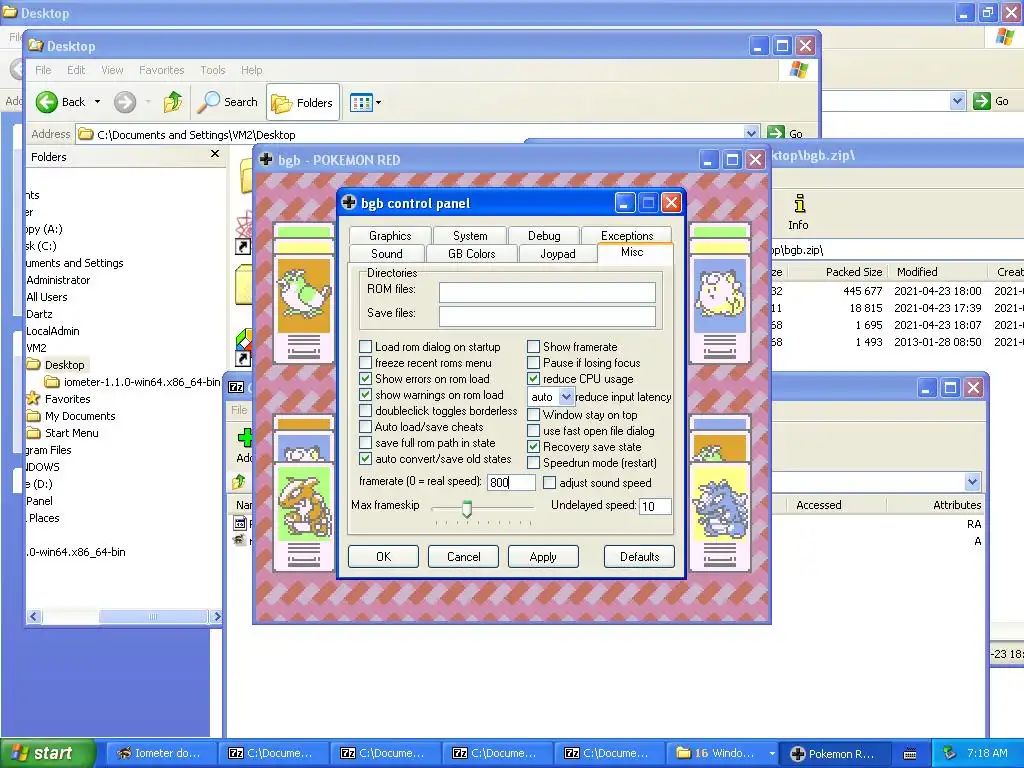Expand address dropdown in rear Desktop window

tap(957, 101)
